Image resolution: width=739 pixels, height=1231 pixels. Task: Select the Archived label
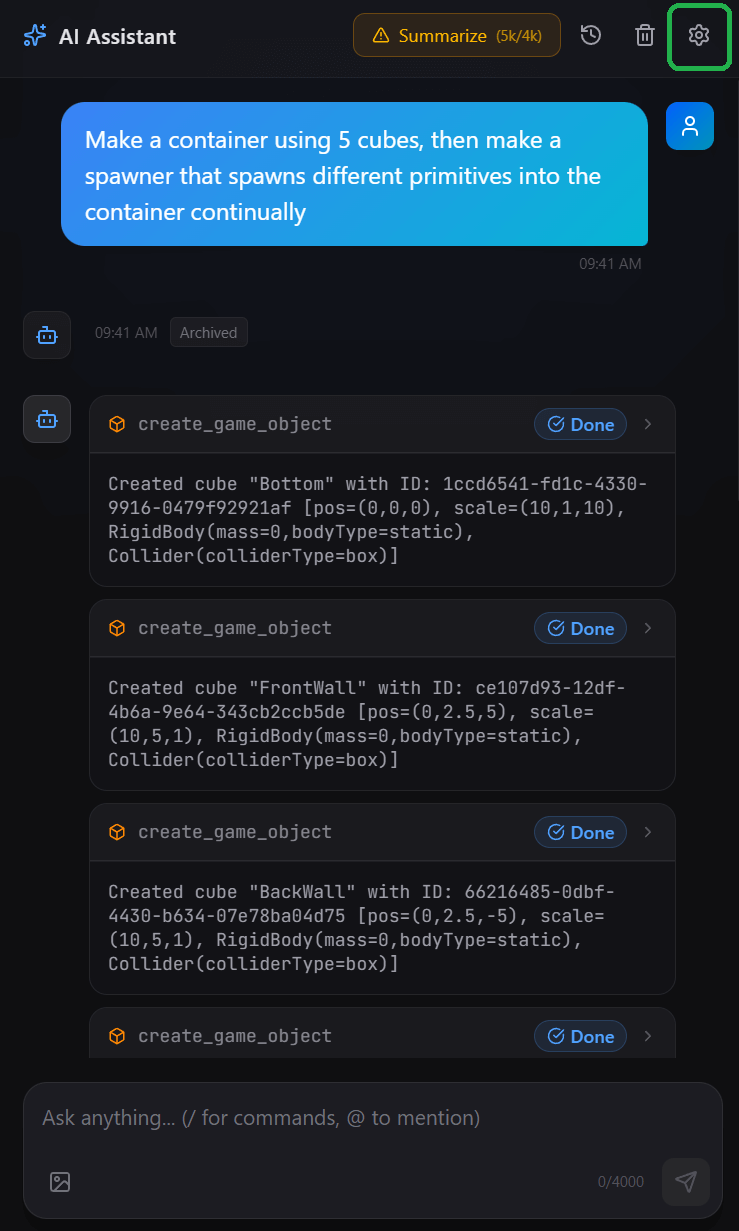[x=208, y=332]
